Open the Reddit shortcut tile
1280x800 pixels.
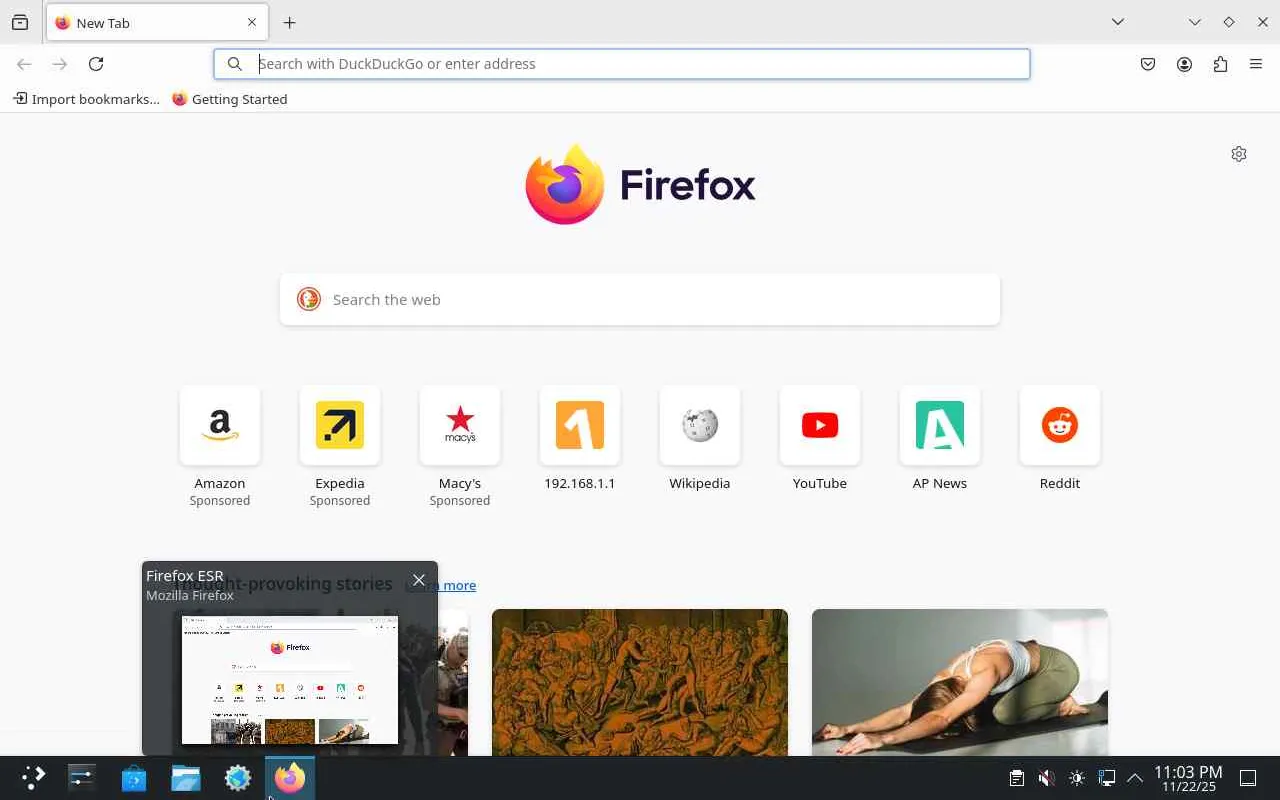point(1060,439)
